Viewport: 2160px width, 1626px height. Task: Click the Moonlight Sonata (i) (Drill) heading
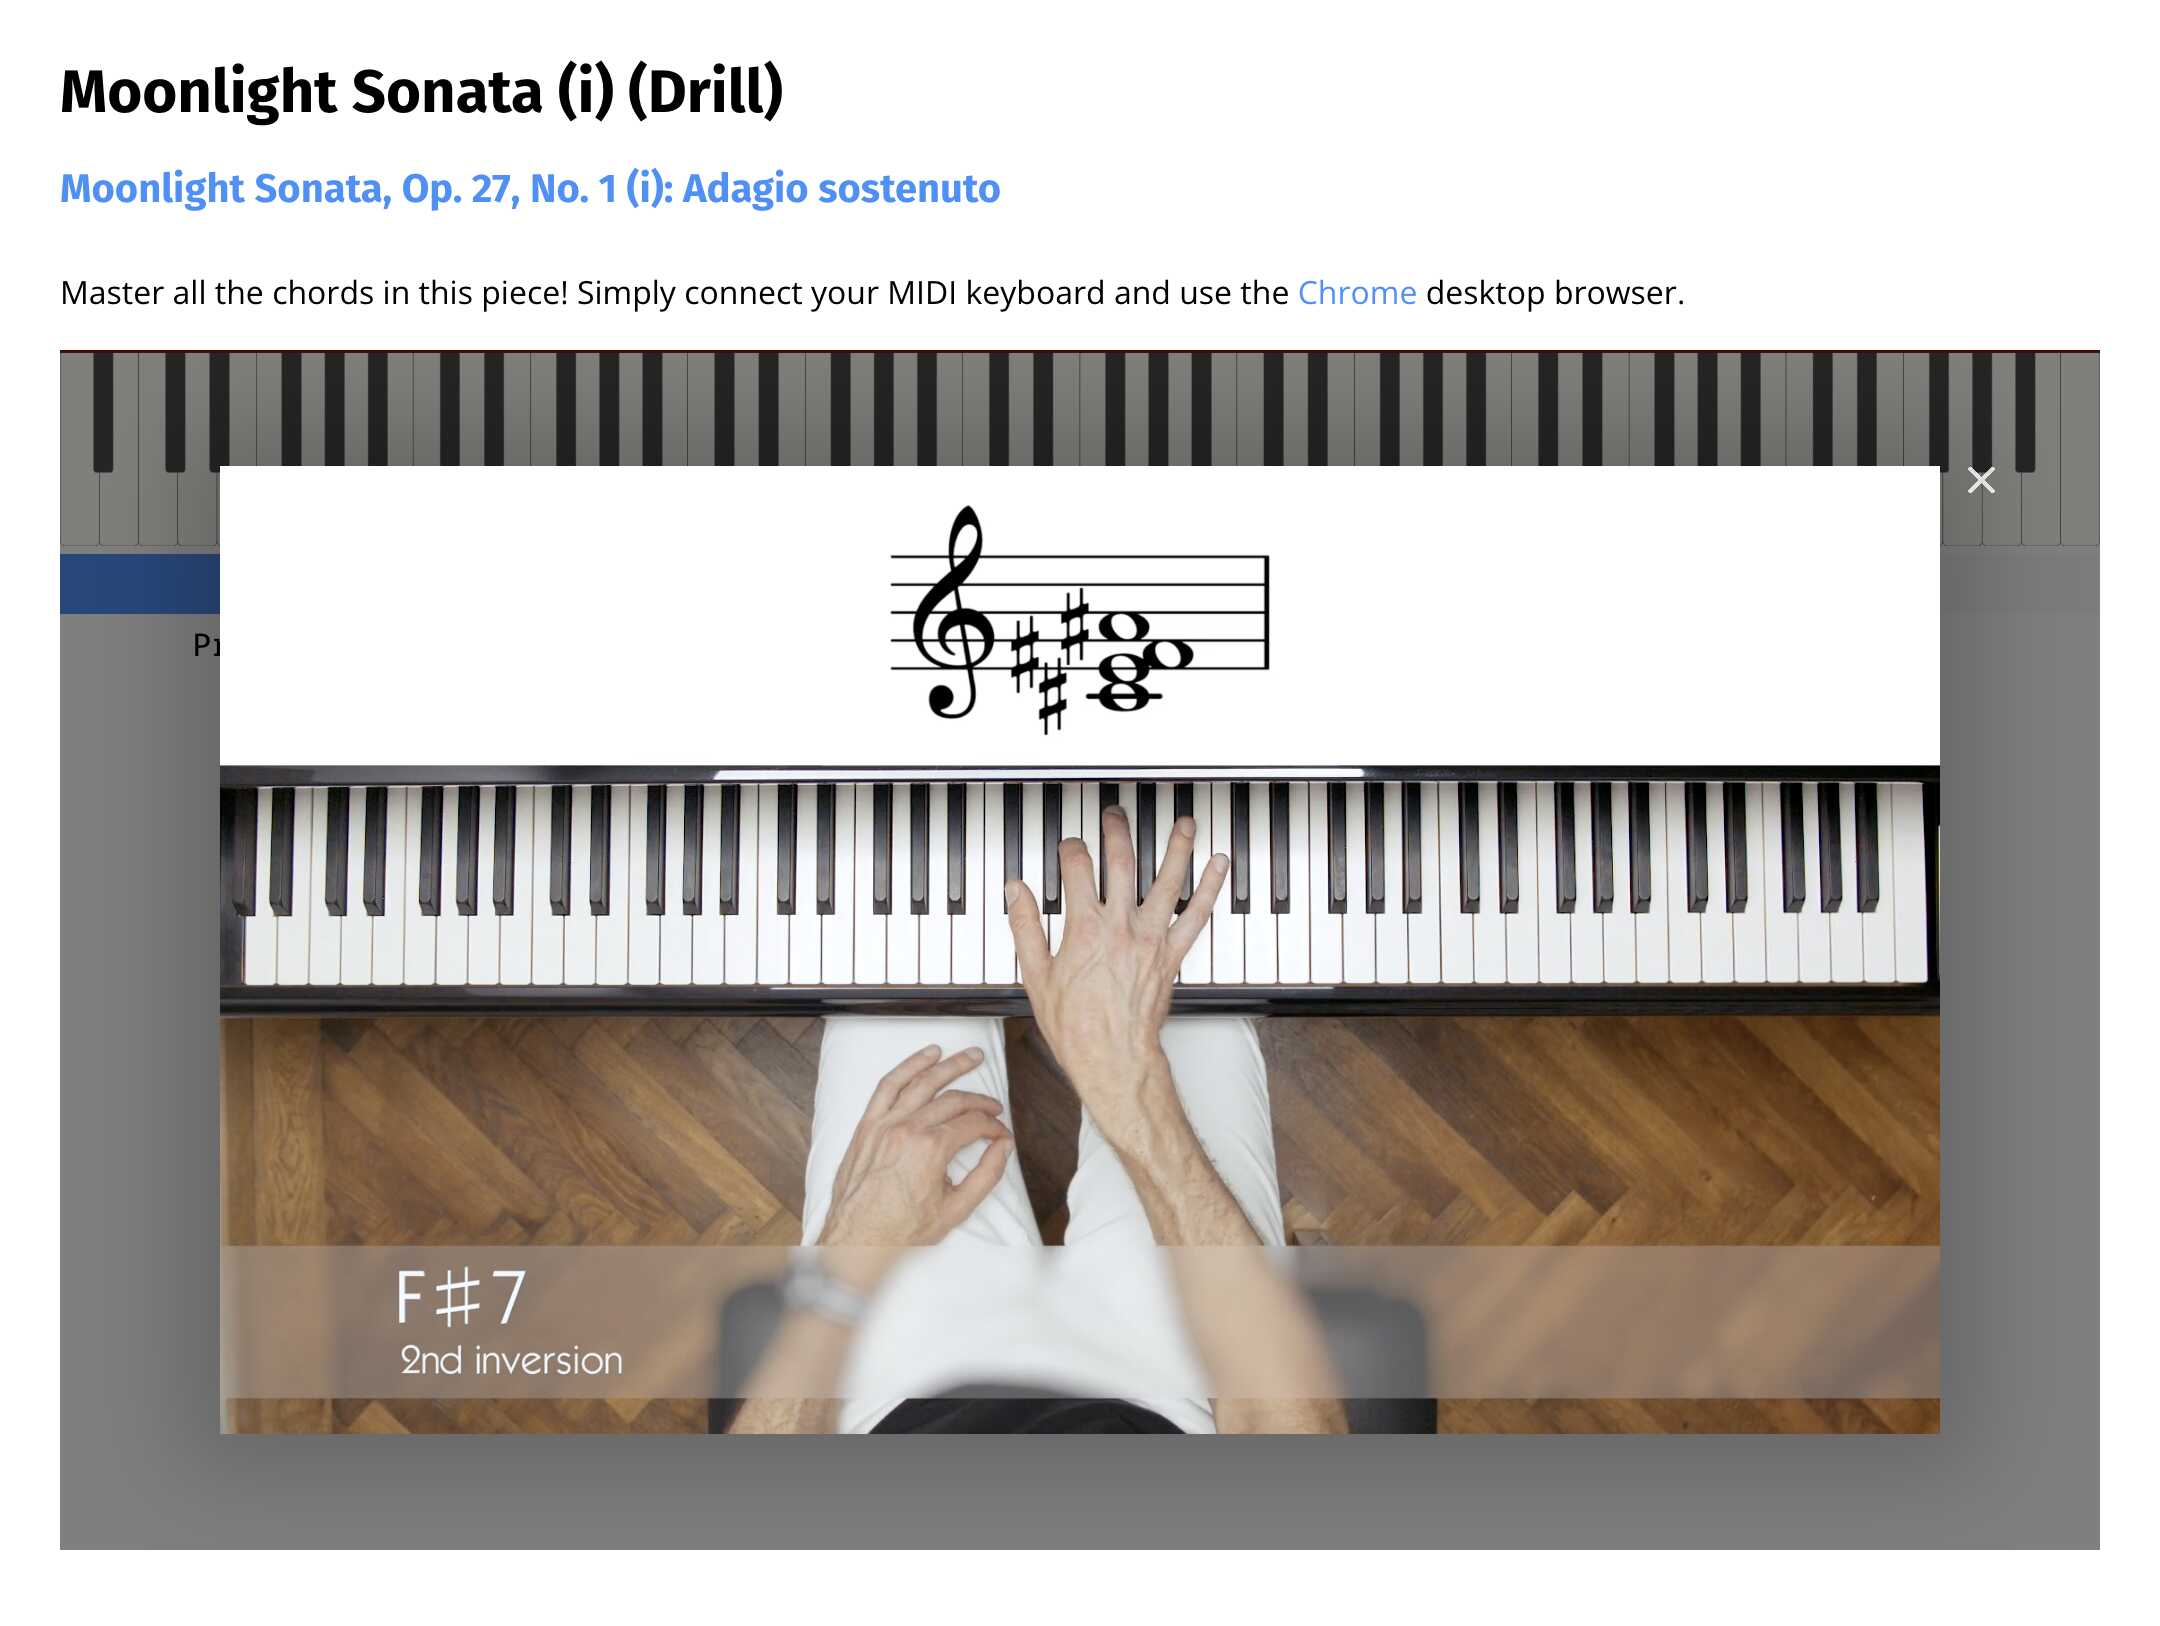(421, 91)
